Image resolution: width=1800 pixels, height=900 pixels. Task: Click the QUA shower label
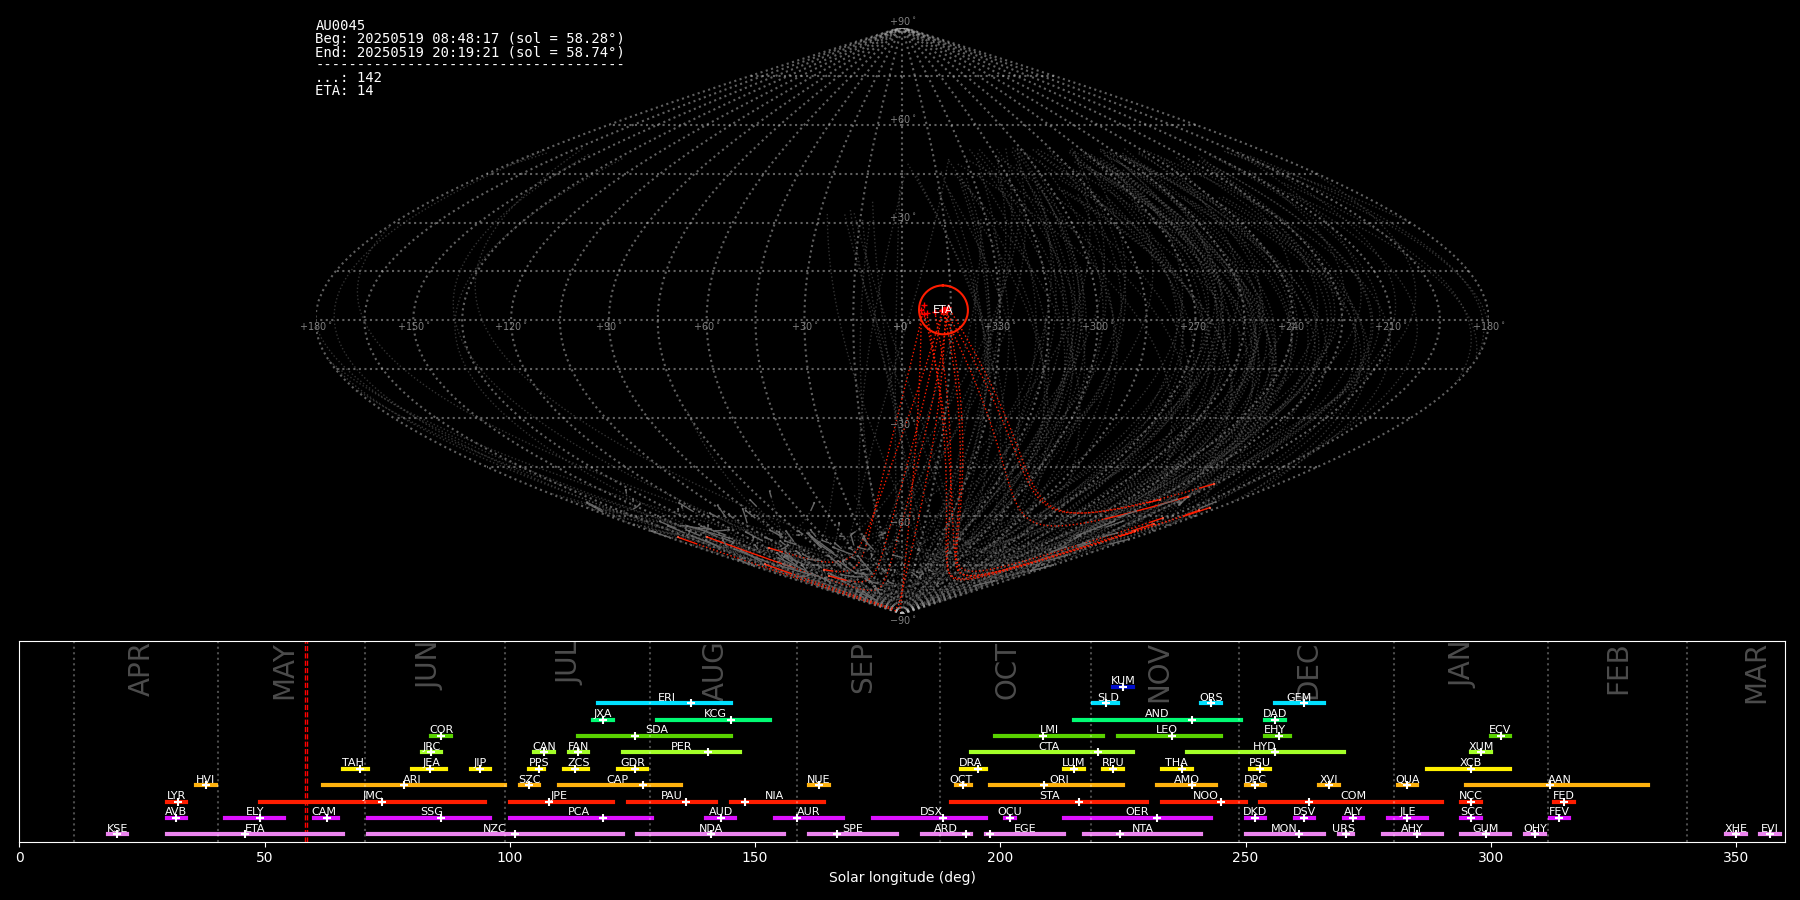pos(1407,780)
